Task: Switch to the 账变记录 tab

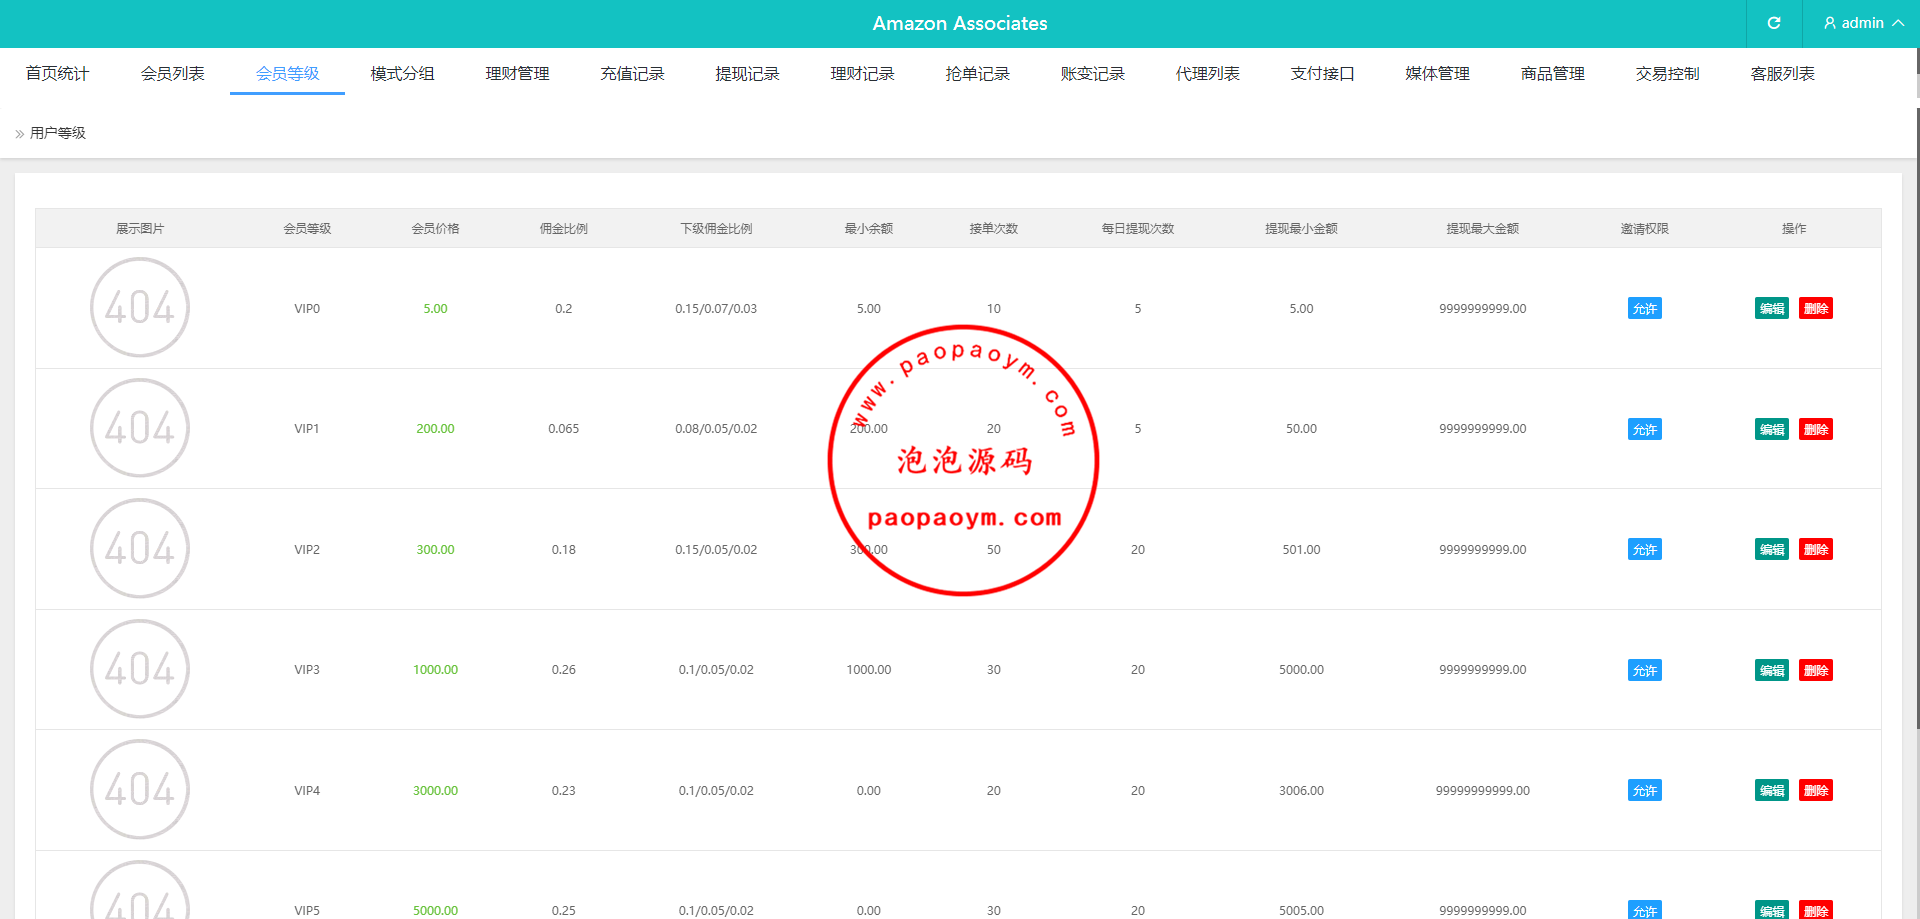Action: (1092, 73)
